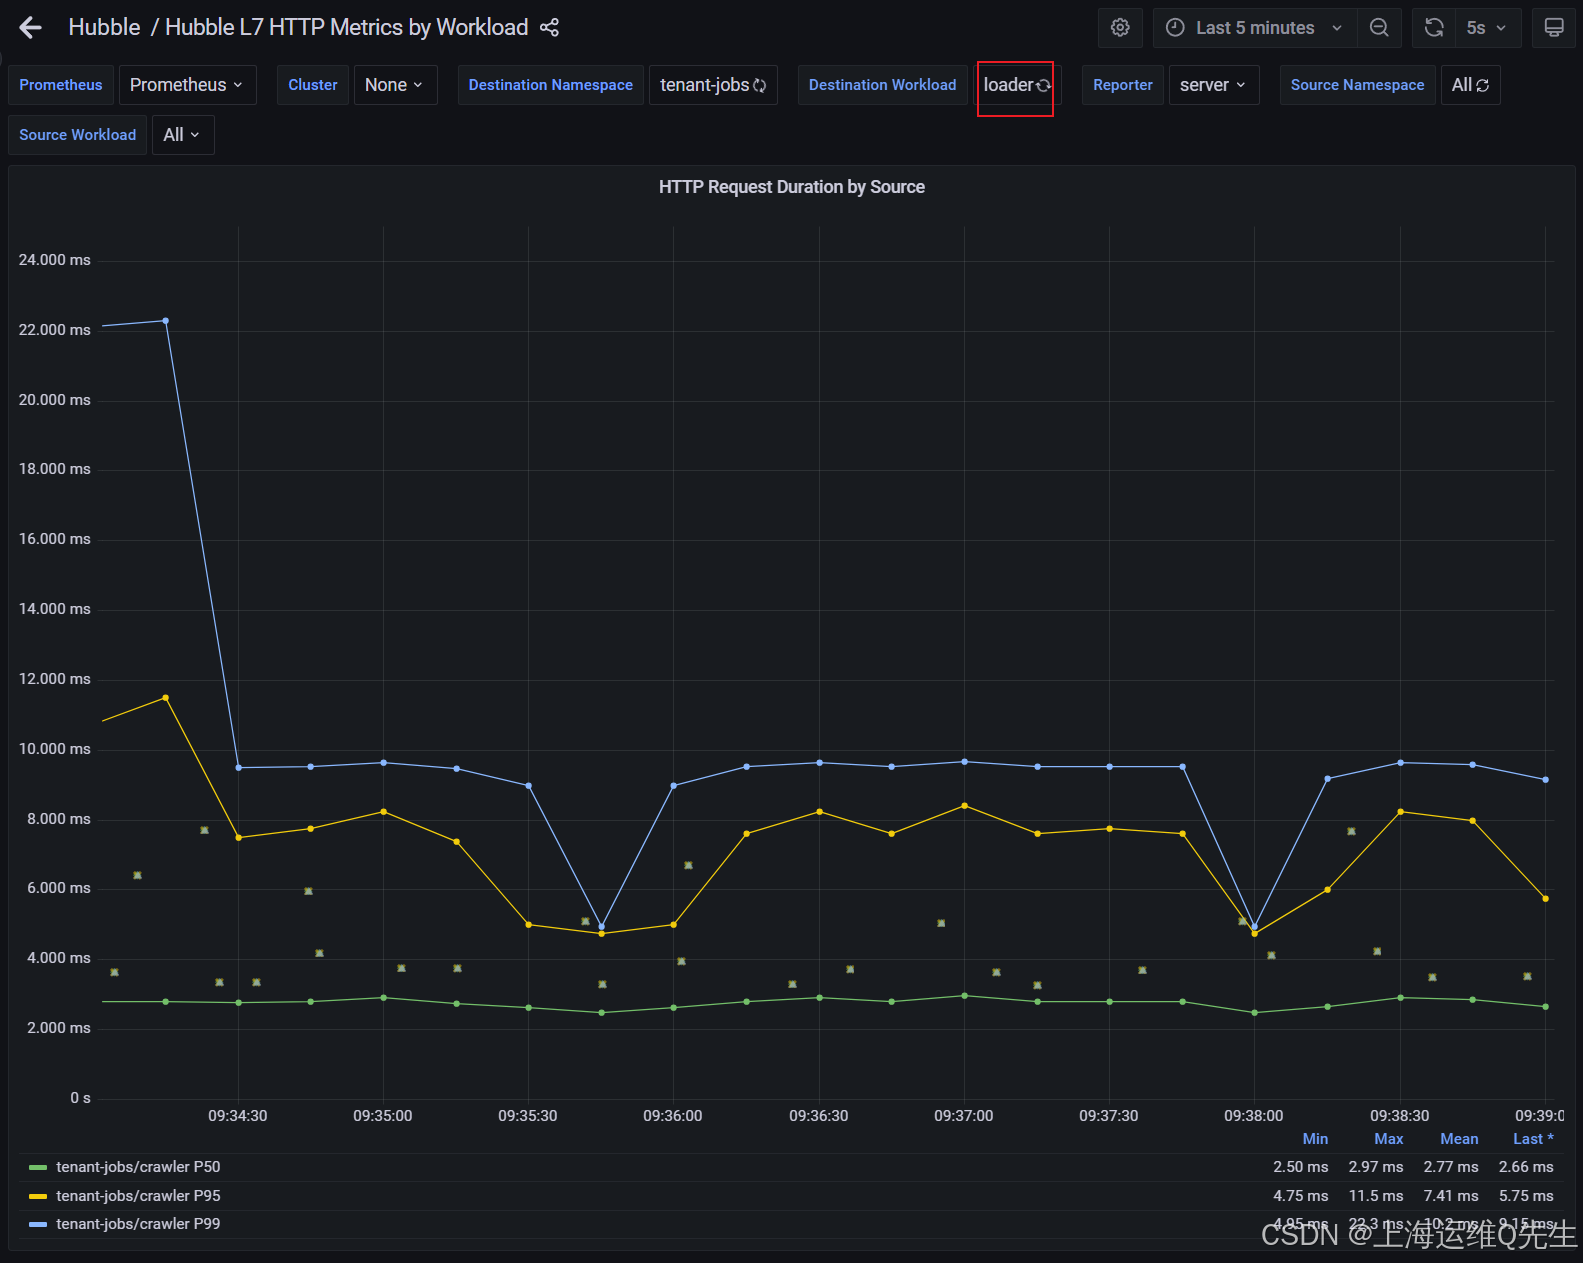
Task: Click the Reporter variable label
Action: 1123,85
